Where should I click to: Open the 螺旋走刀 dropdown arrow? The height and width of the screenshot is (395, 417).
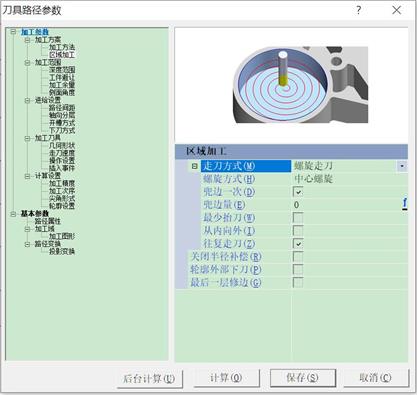pyautogui.click(x=402, y=166)
